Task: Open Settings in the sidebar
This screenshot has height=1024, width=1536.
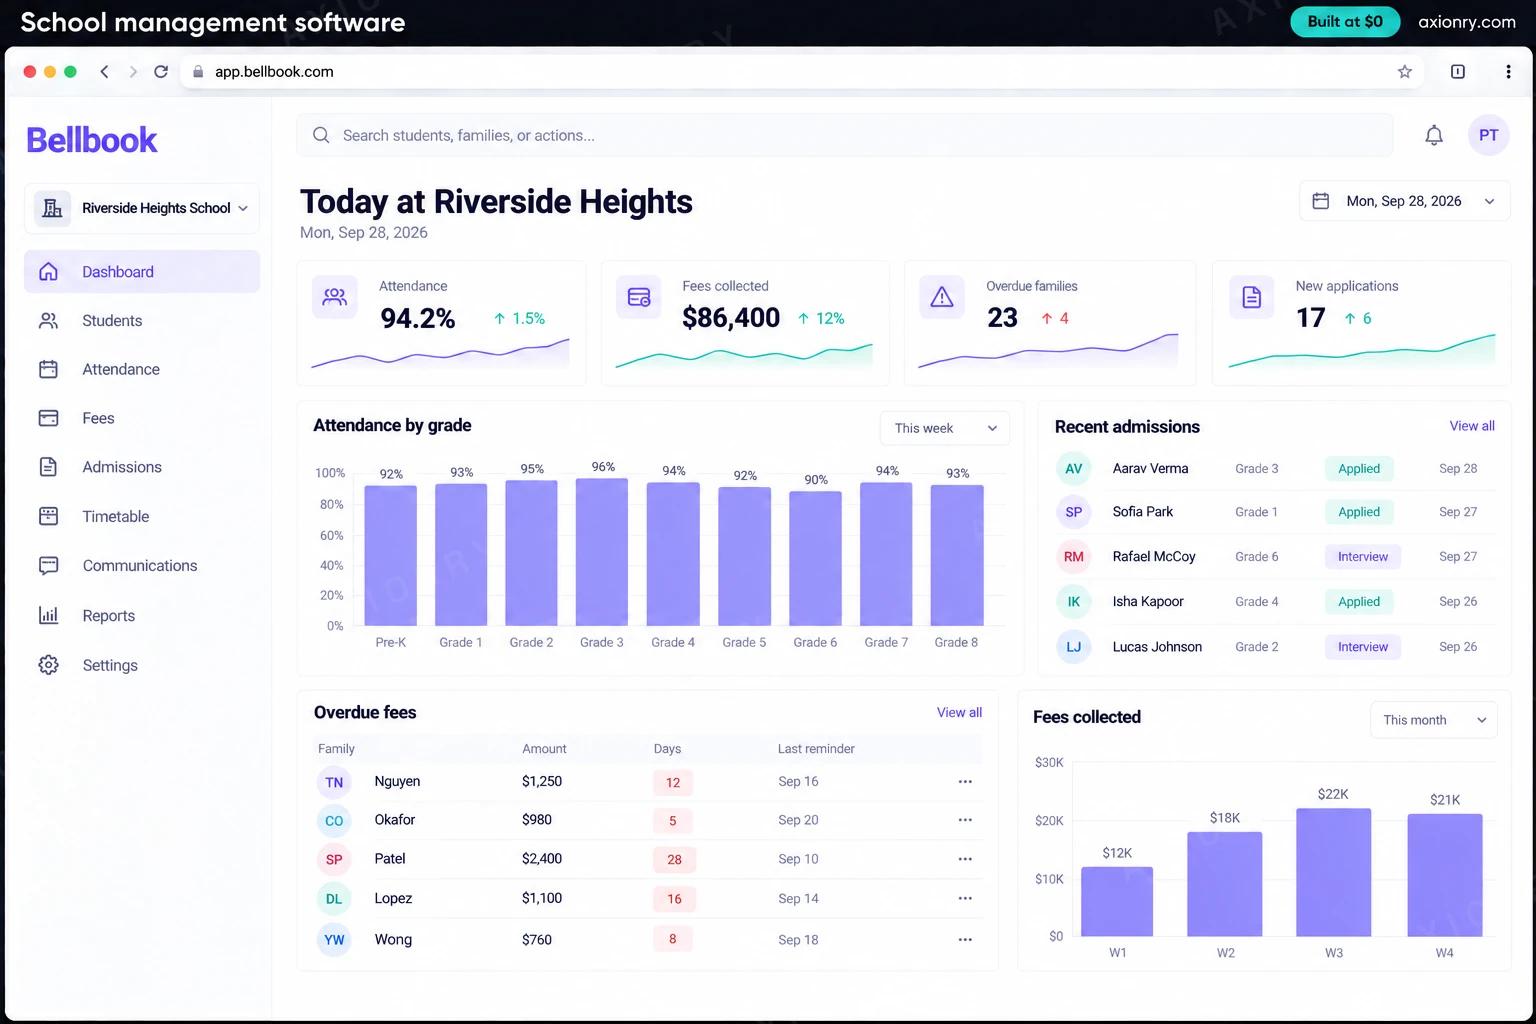Action: pyautogui.click(x=142, y=665)
